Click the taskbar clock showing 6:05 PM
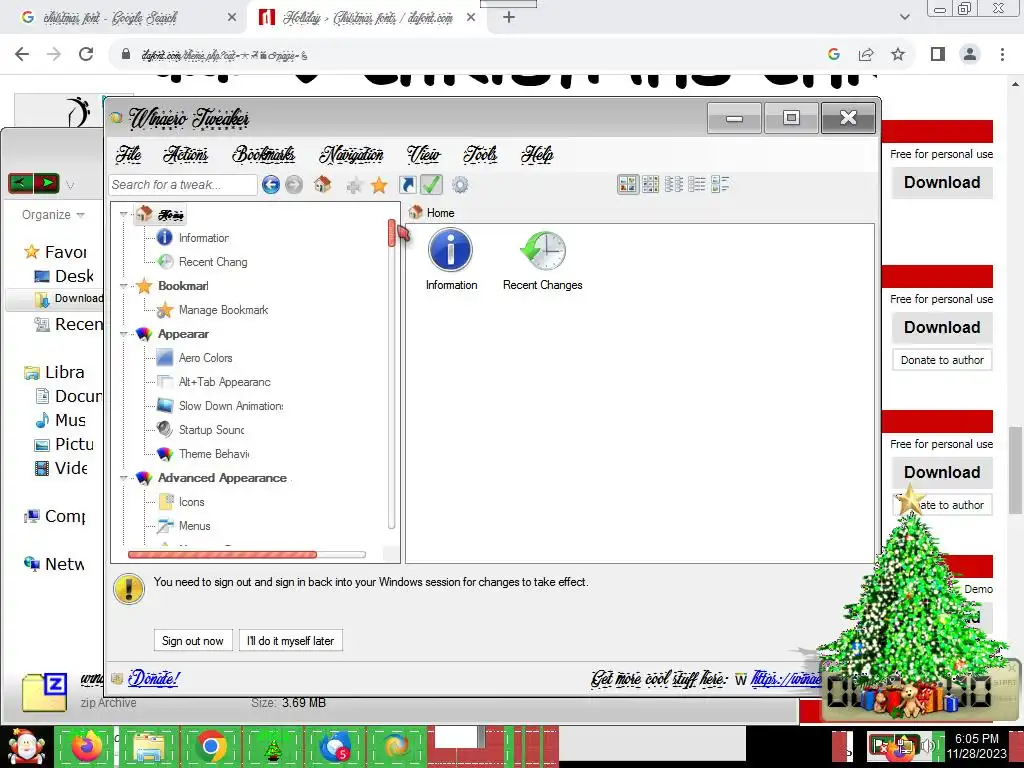 976,746
